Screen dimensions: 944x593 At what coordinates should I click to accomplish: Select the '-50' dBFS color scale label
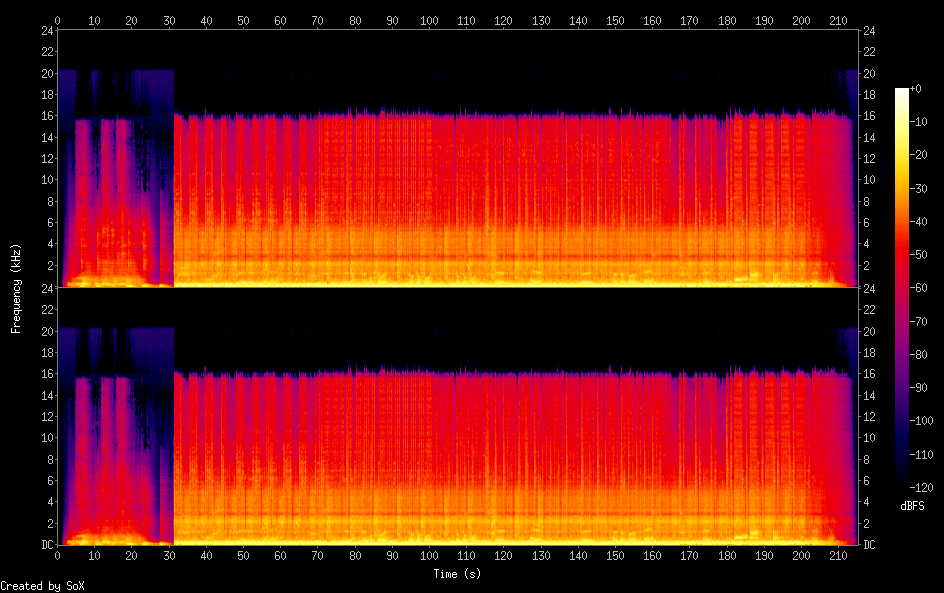coord(918,255)
